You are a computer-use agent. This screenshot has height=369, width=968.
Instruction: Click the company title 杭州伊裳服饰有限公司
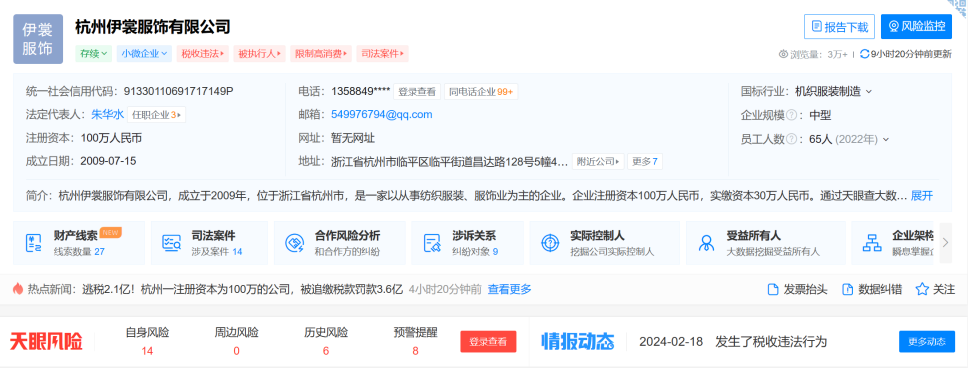152,27
